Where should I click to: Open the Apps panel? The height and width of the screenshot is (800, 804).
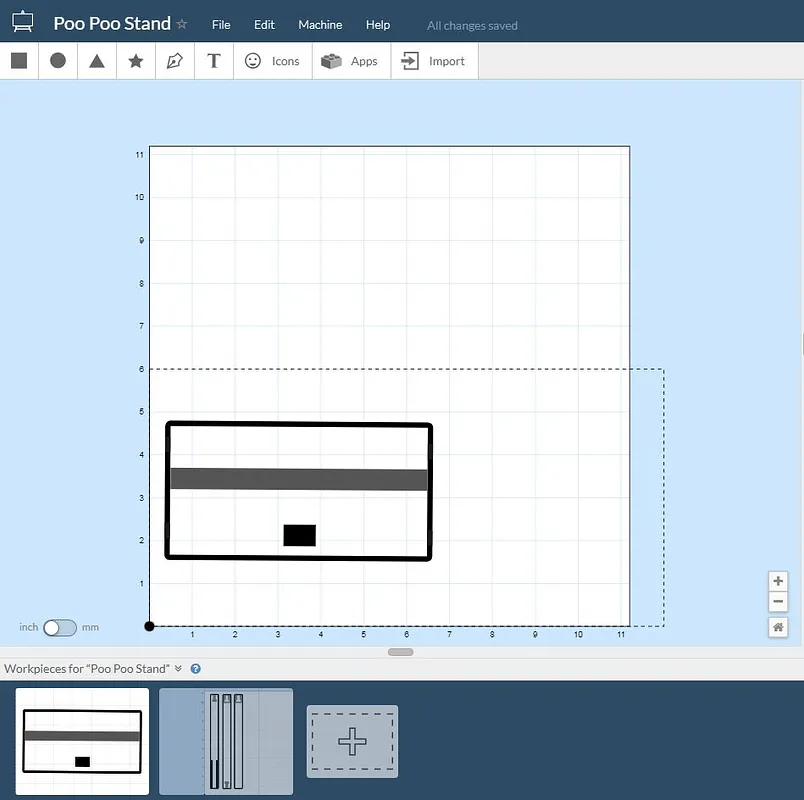(351, 61)
